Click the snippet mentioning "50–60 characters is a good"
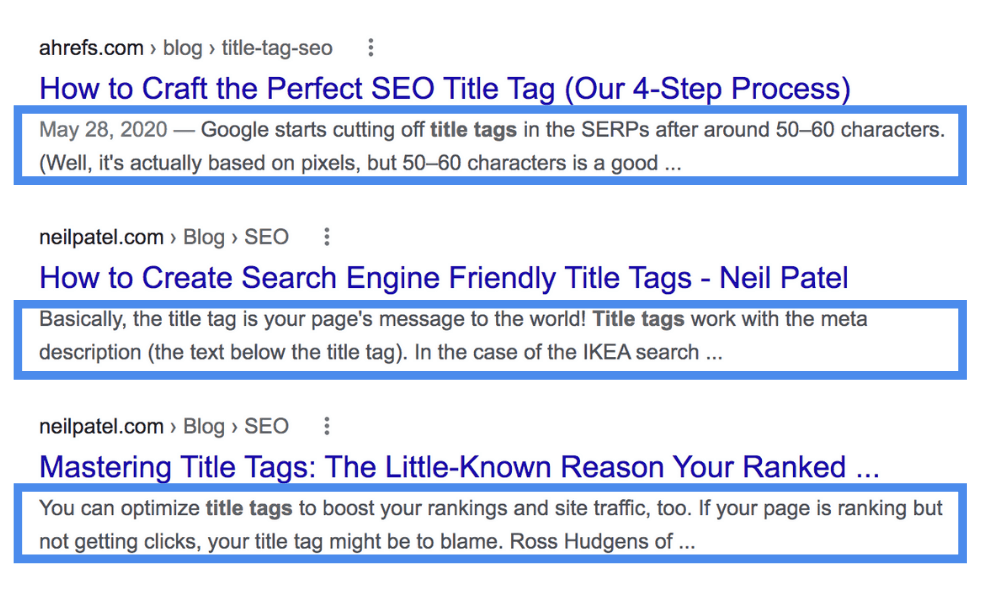1000x600 pixels. [x=360, y=163]
